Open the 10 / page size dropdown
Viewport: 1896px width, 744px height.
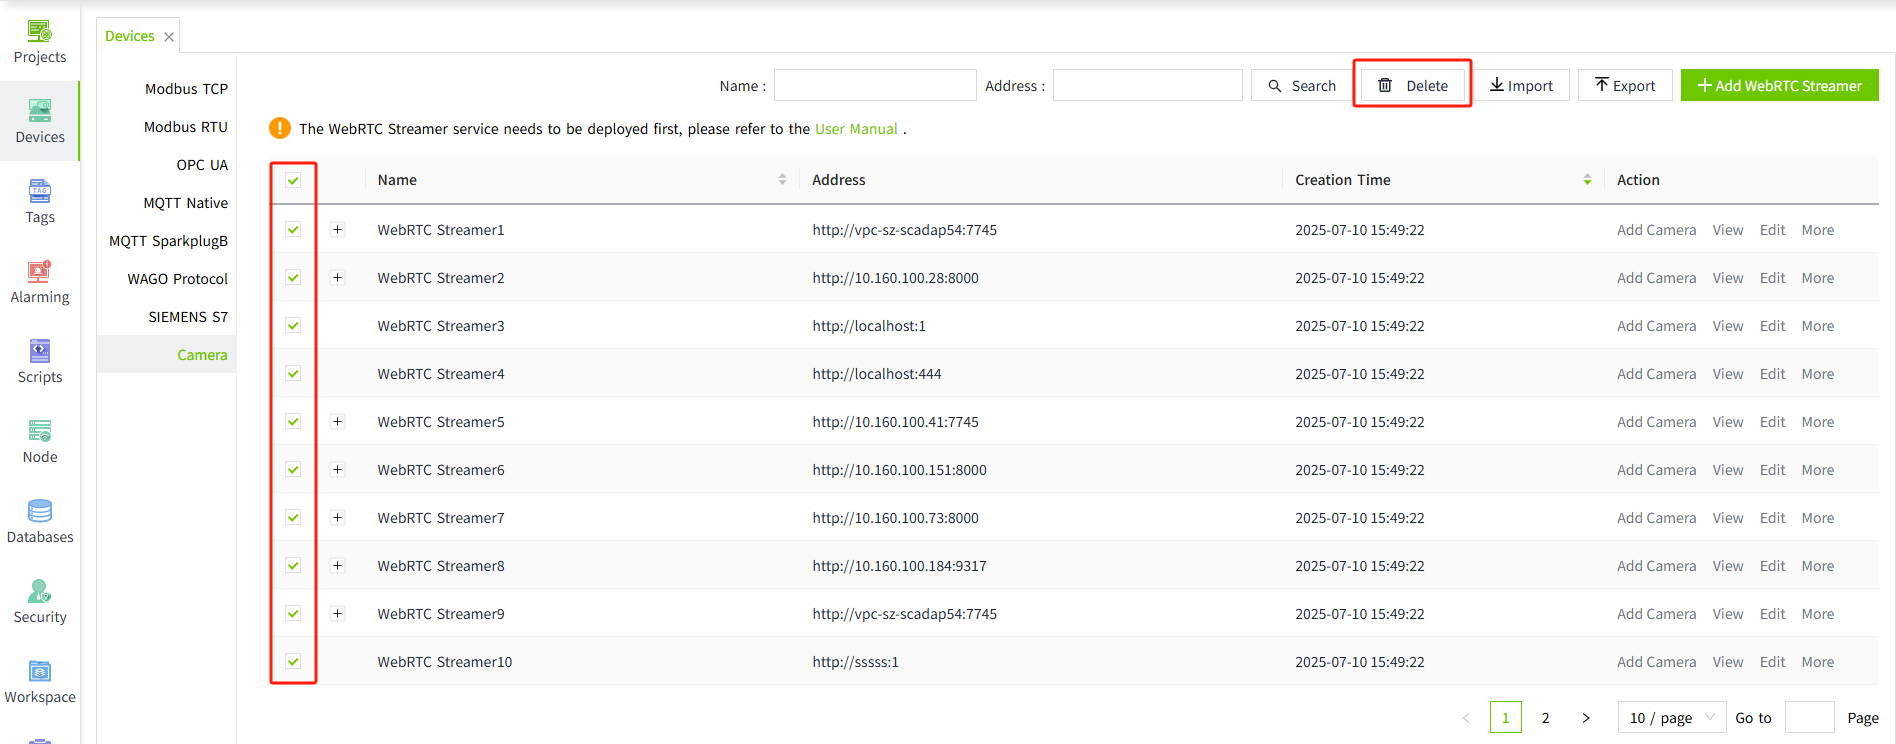[1671, 718]
